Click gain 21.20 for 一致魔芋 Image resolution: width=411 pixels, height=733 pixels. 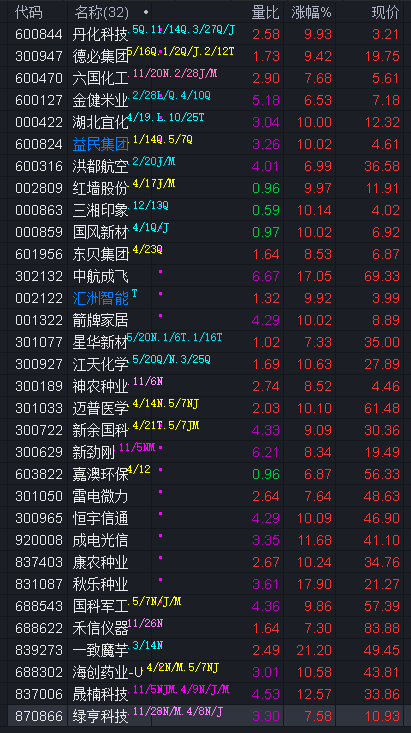tap(314, 649)
